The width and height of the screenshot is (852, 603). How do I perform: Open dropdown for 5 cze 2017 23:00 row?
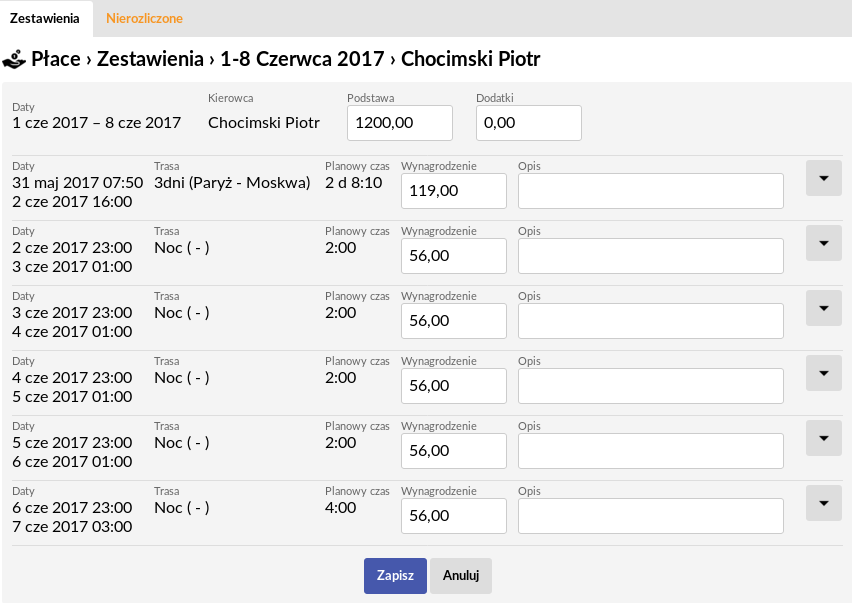coord(824,438)
